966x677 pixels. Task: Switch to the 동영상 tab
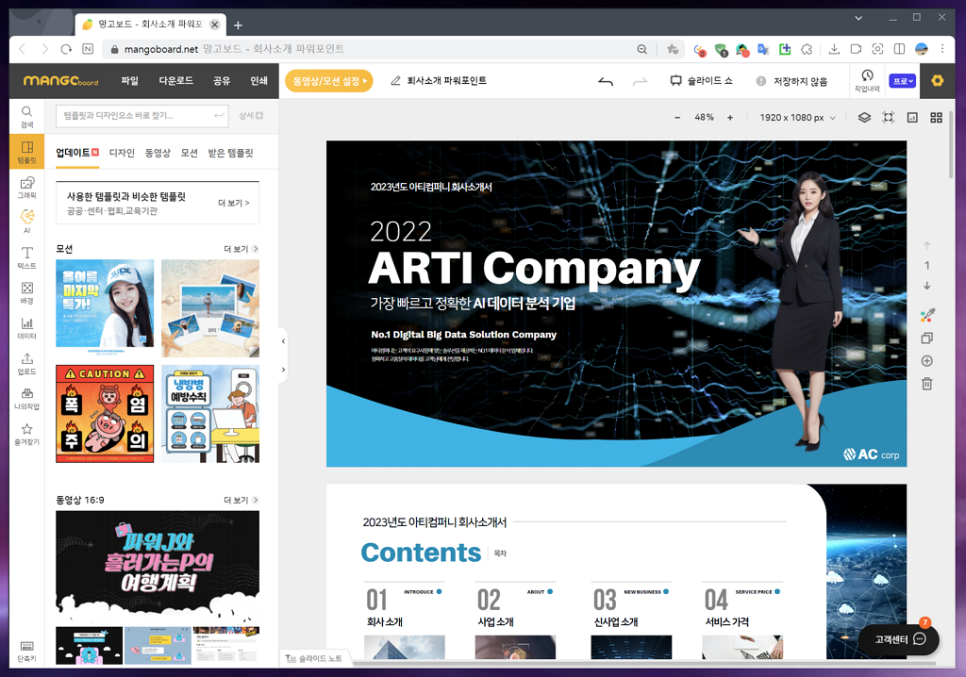click(x=157, y=153)
